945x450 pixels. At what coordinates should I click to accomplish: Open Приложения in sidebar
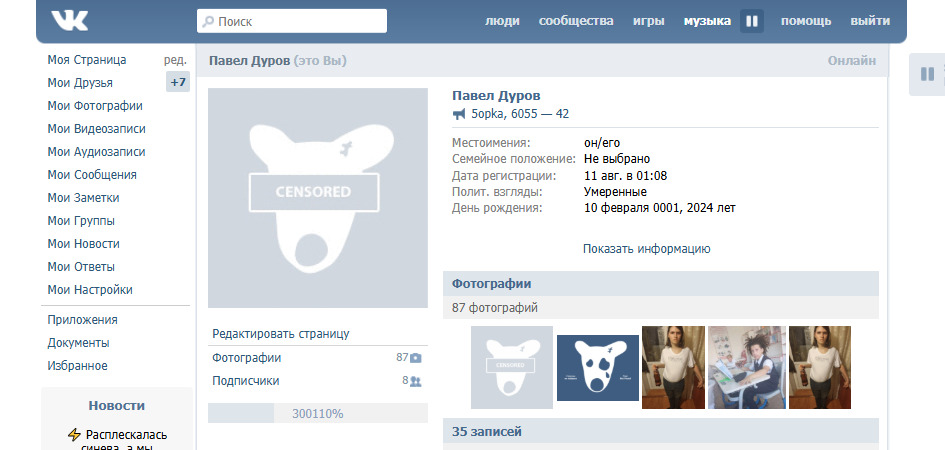83,320
